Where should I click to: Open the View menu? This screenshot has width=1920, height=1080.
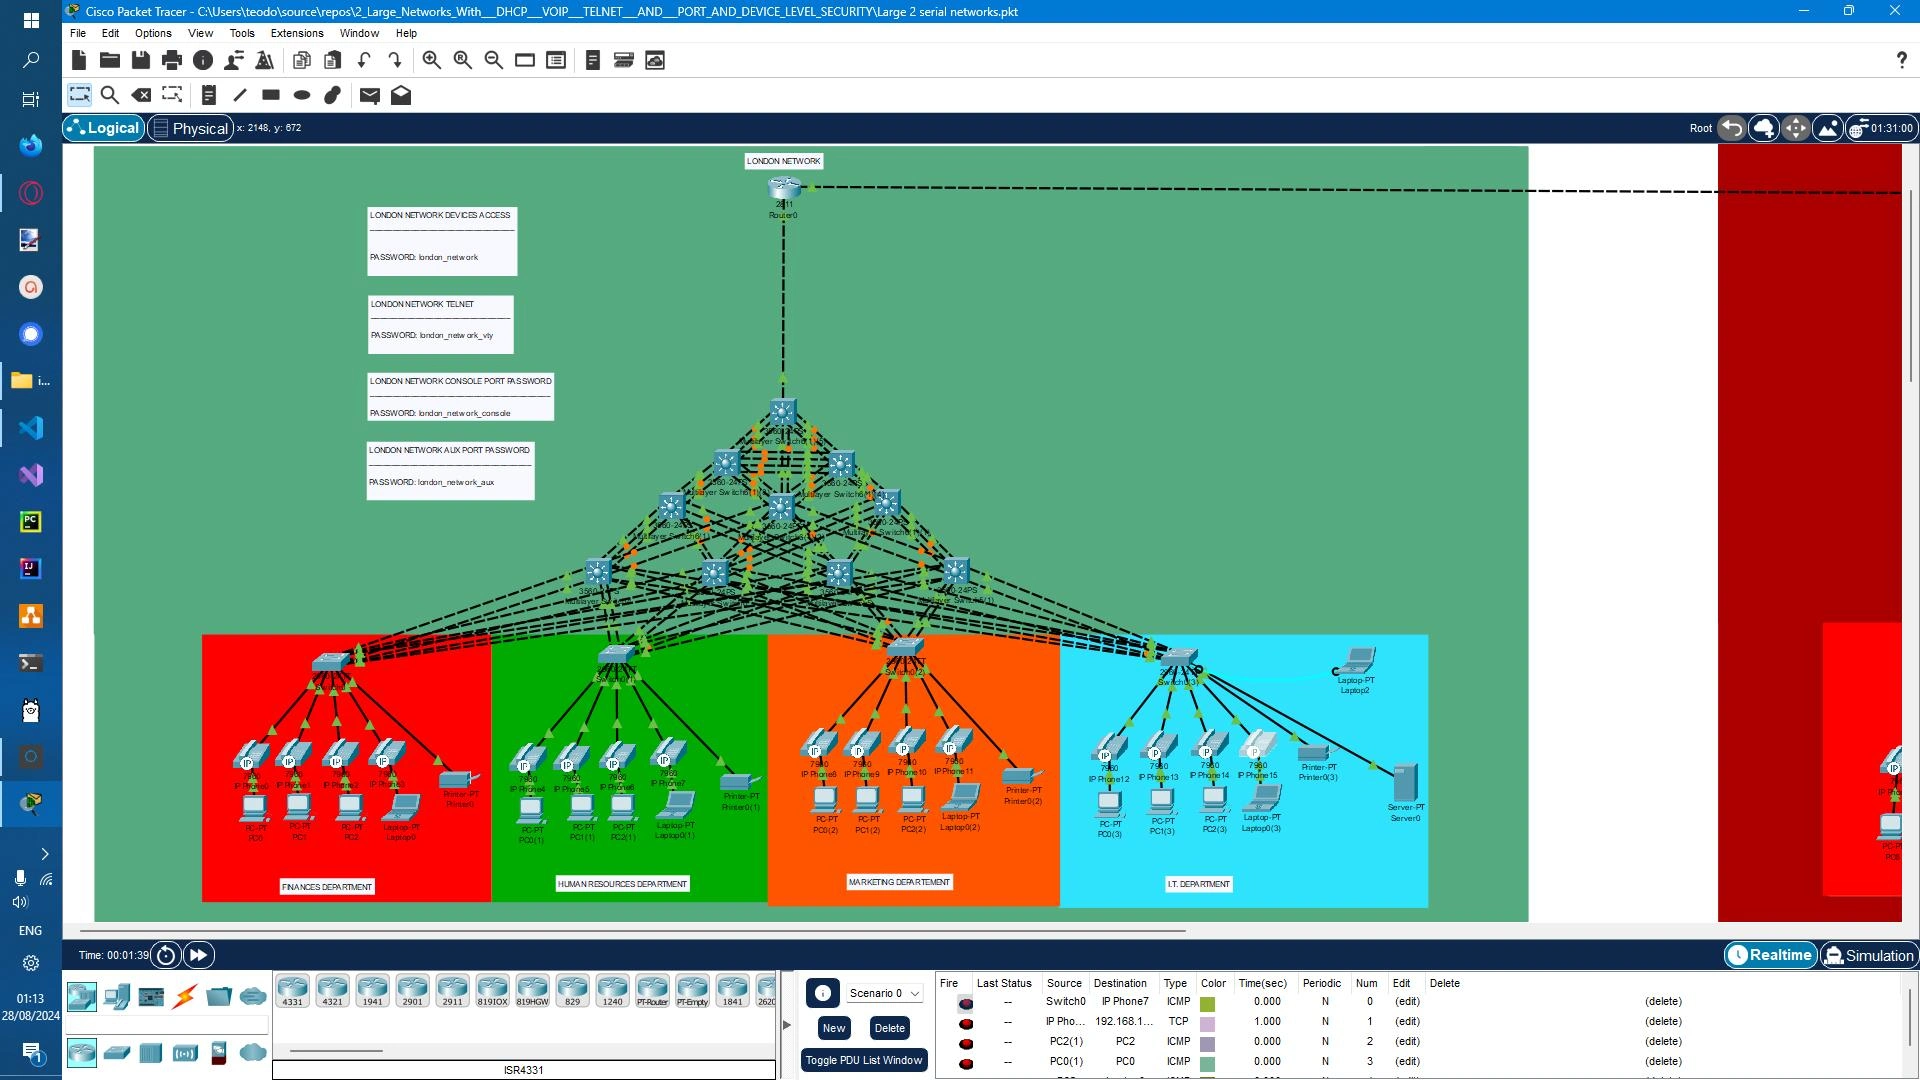point(200,33)
